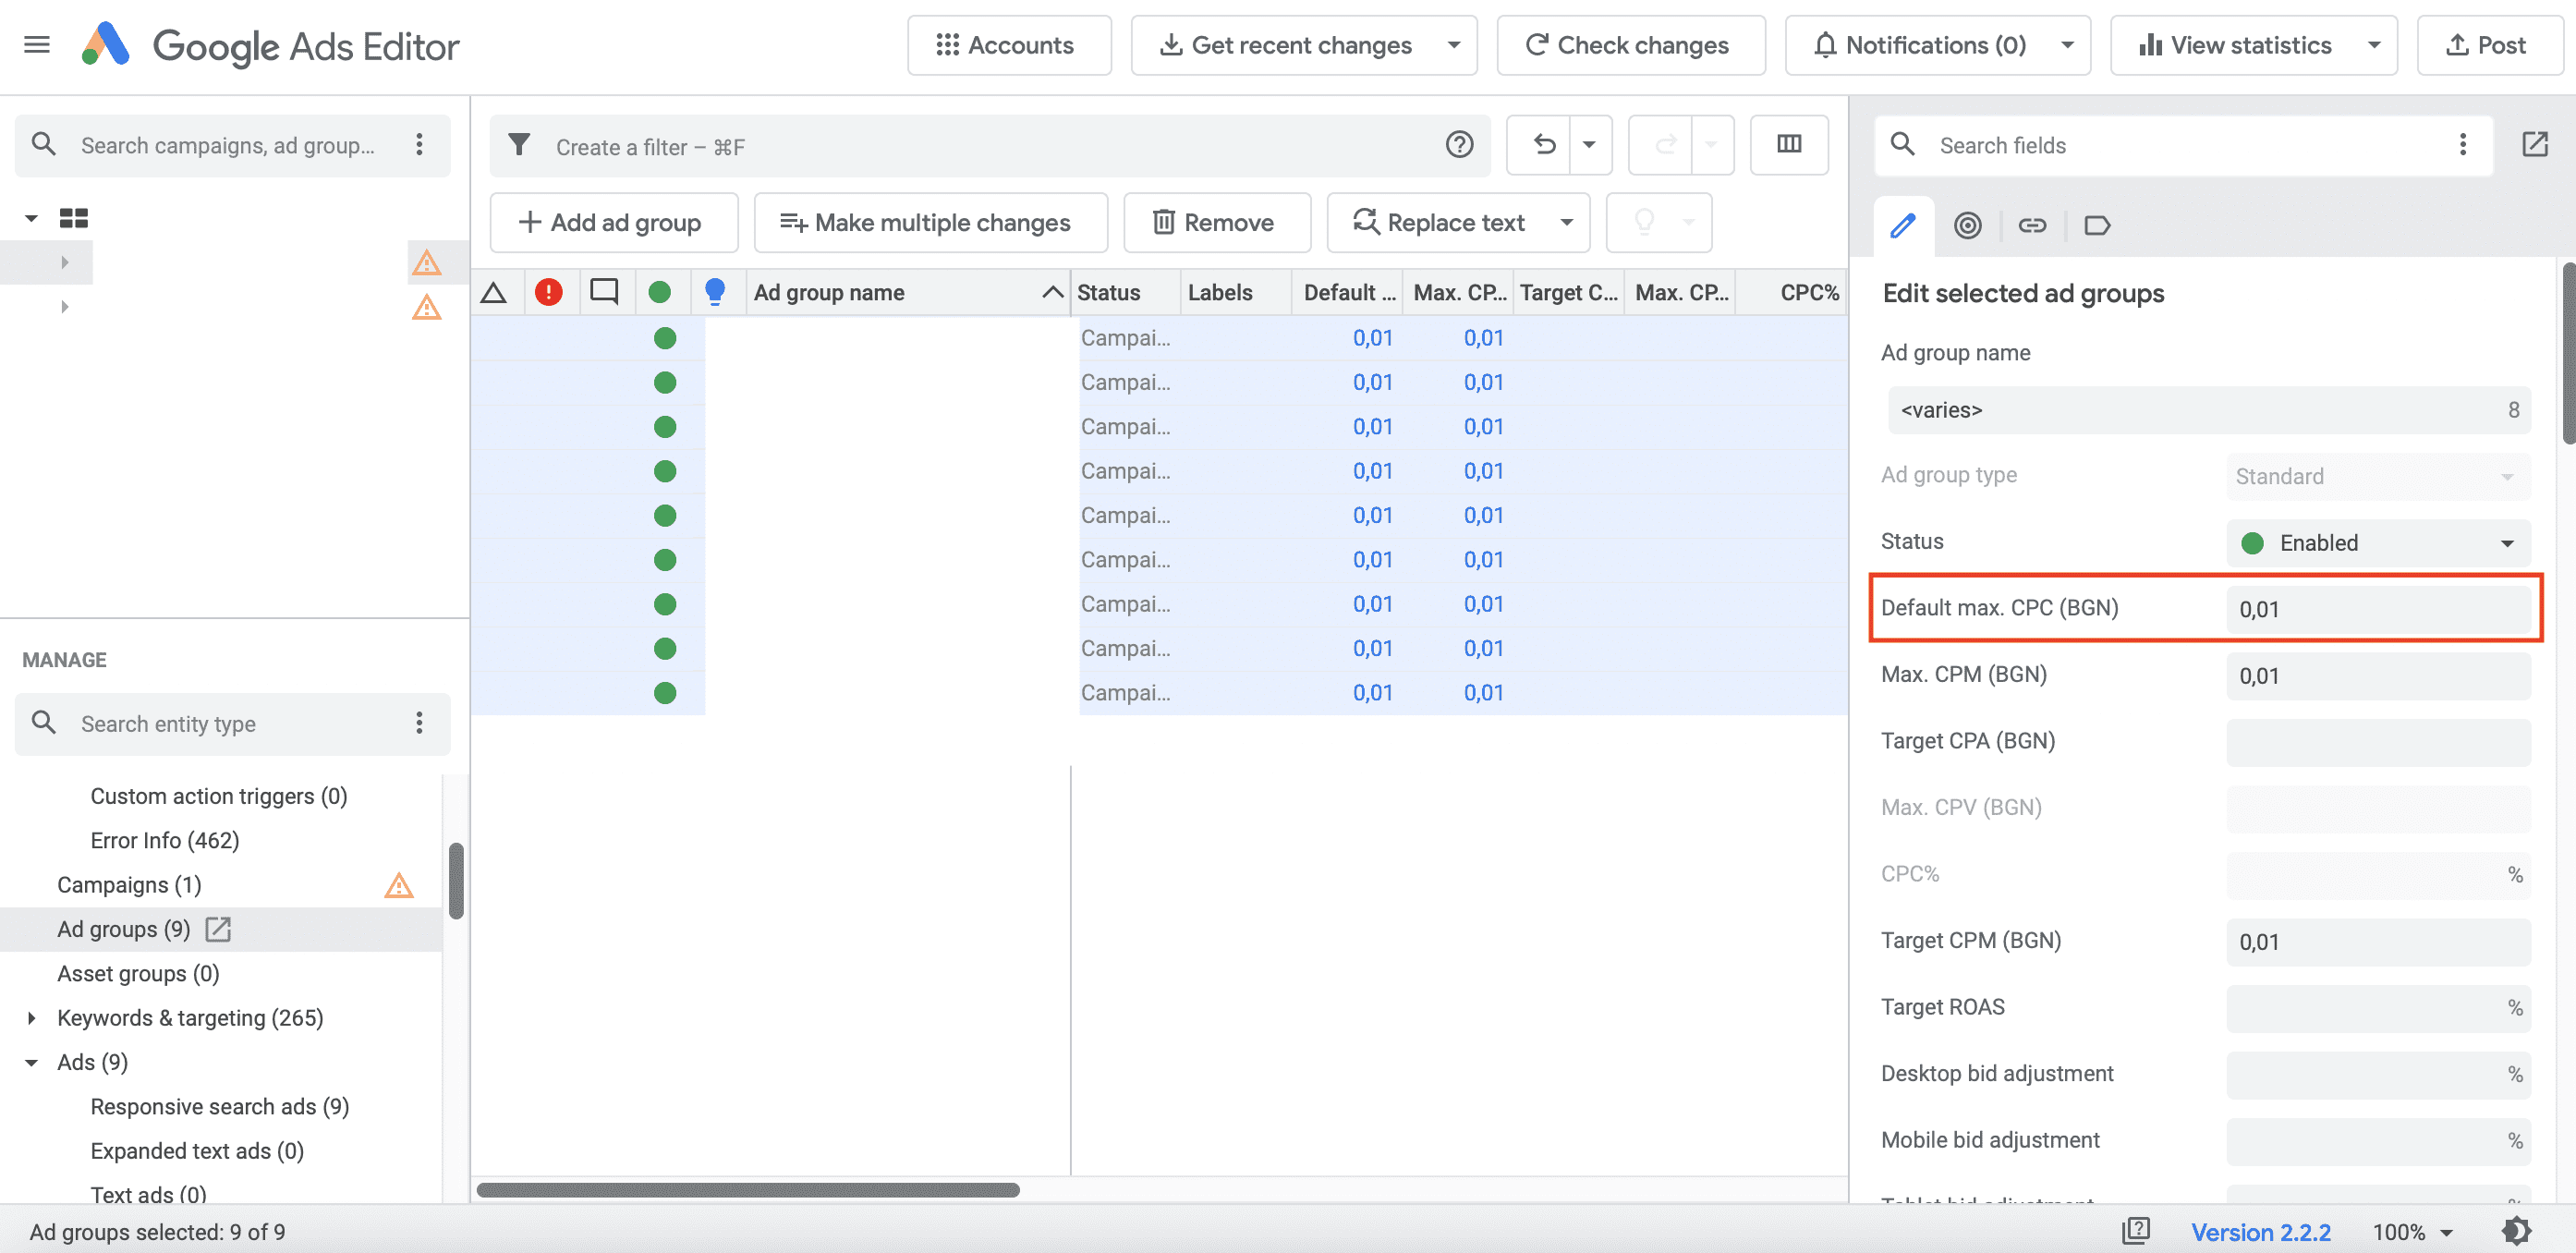Open the zoom 100% dropdown
Viewport: 2576px width, 1253px height.
point(2412,1231)
